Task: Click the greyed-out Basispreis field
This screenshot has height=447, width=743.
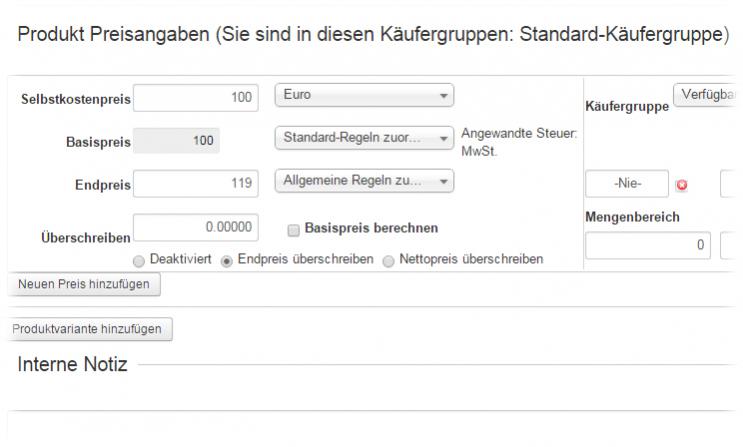Action: (177, 141)
